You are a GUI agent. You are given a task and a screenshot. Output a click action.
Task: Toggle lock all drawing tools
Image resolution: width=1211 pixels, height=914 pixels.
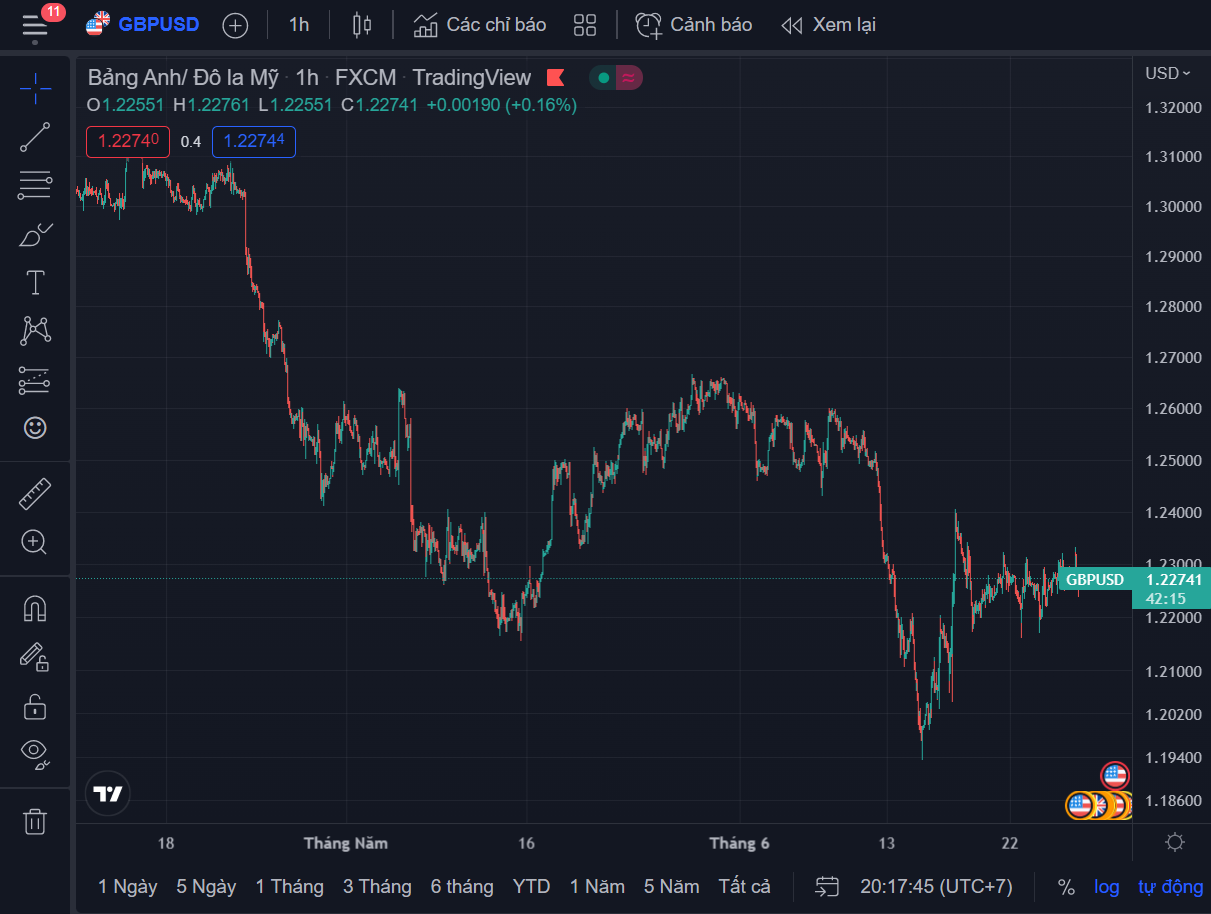click(35, 705)
